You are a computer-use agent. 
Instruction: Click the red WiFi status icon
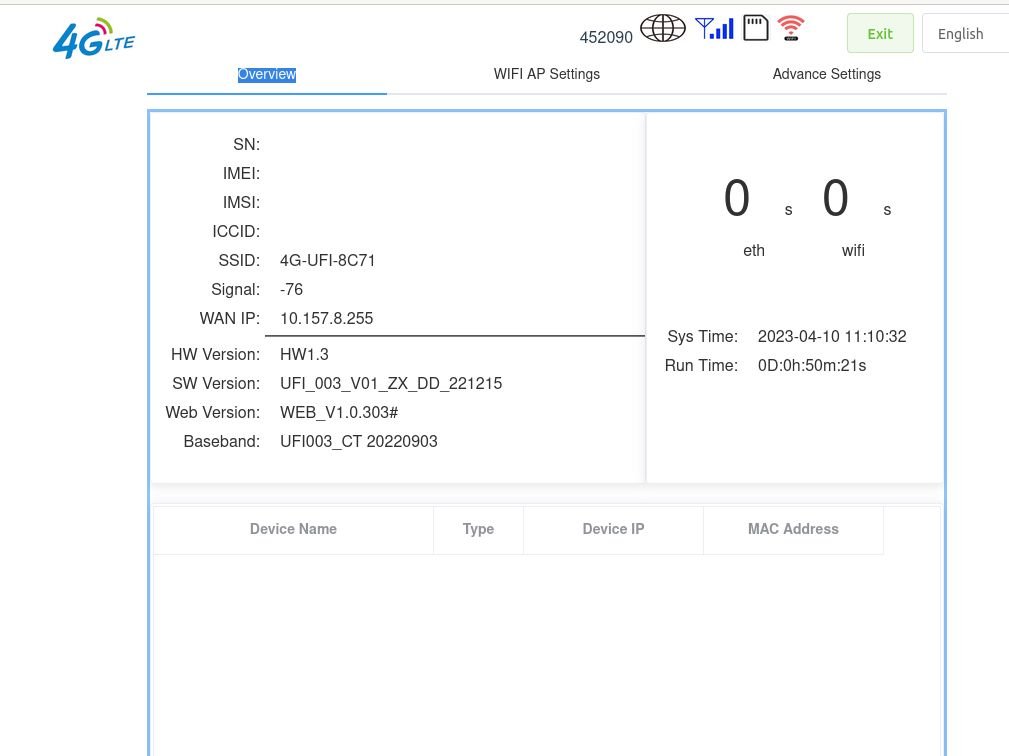pos(791,28)
